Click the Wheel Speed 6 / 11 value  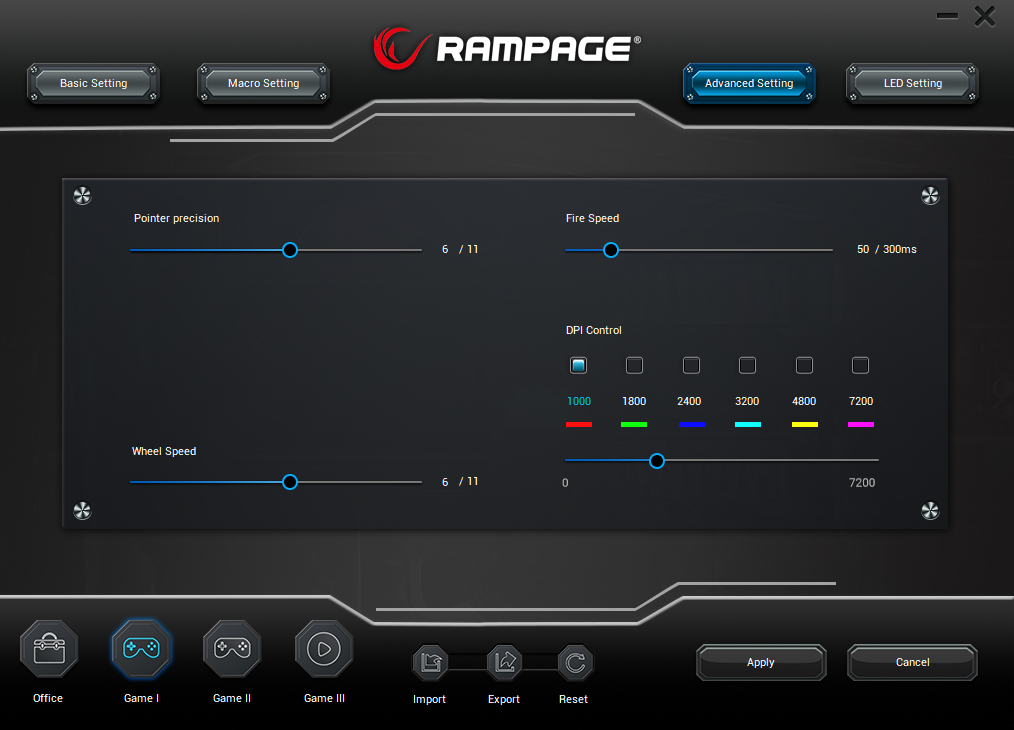(460, 481)
